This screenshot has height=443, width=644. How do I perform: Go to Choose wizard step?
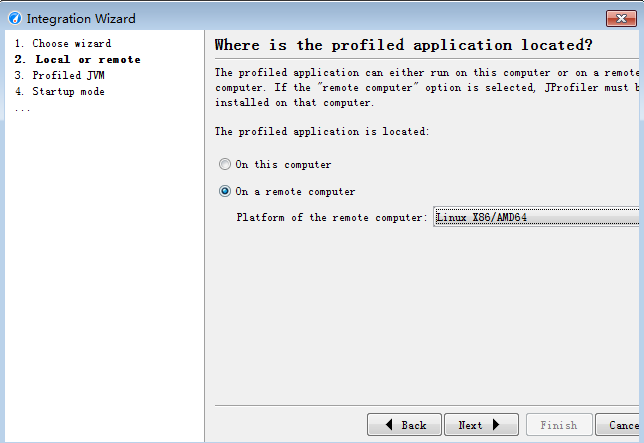[63, 44]
